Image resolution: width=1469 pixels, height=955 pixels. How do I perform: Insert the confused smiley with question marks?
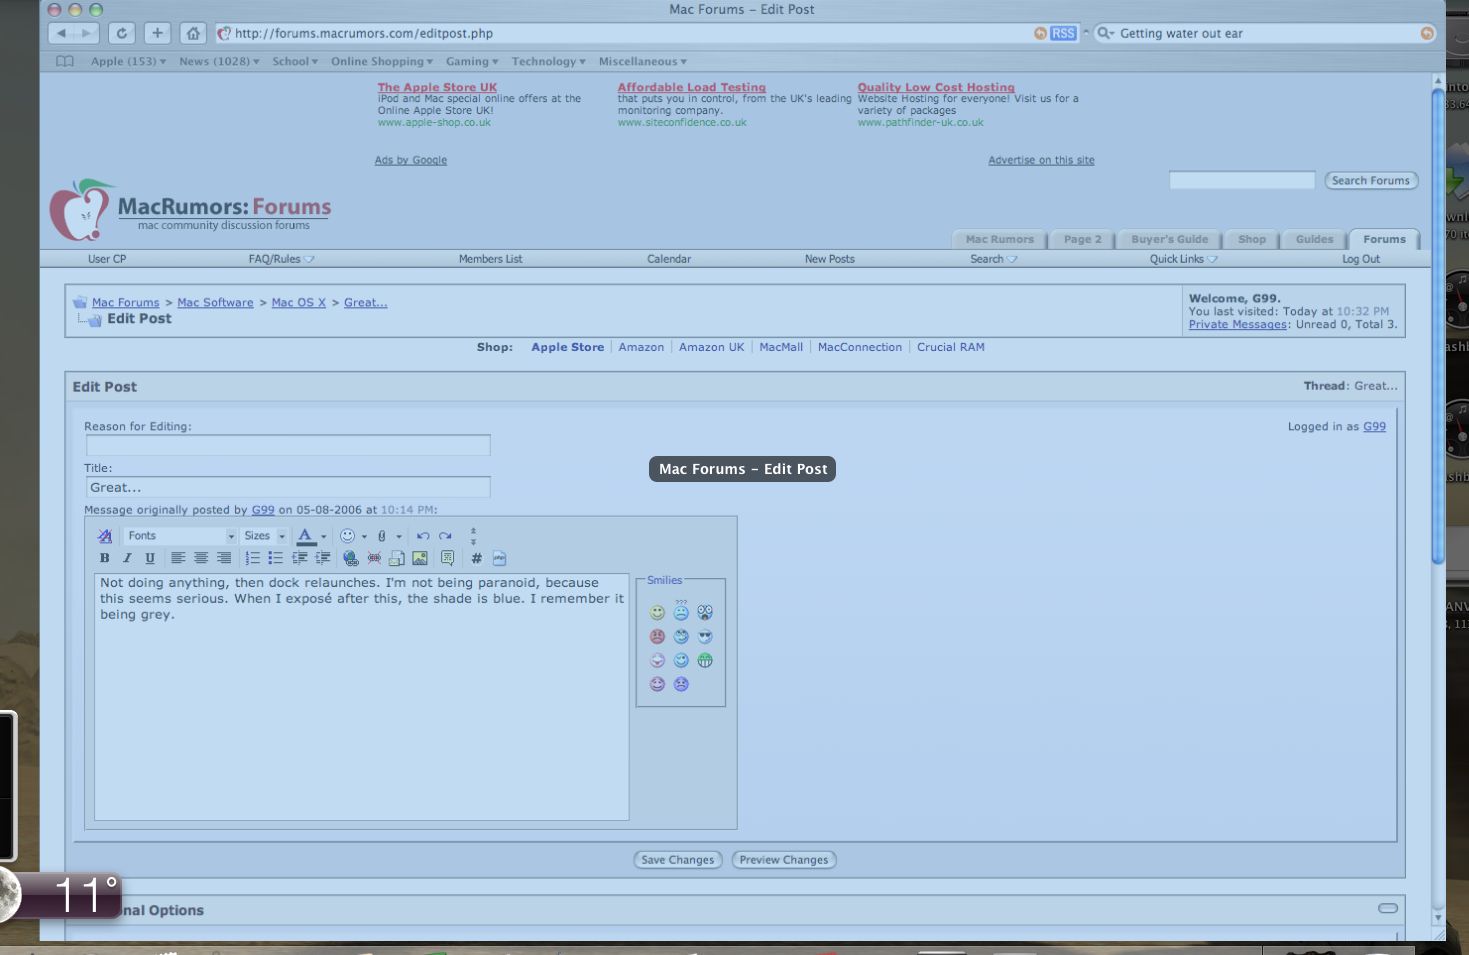point(681,610)
